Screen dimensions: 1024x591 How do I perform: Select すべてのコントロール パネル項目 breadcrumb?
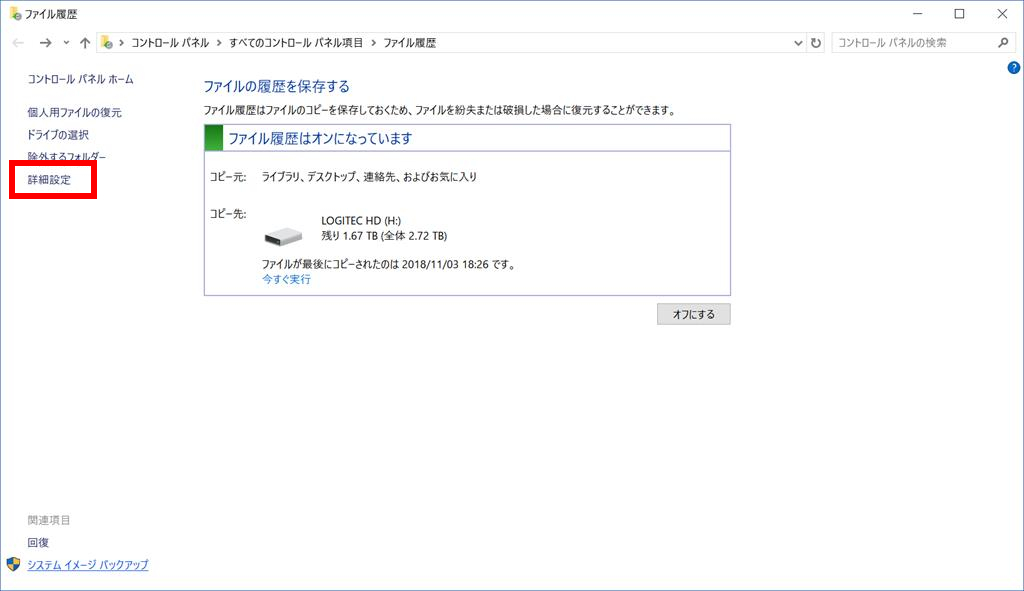coord(296,43)
